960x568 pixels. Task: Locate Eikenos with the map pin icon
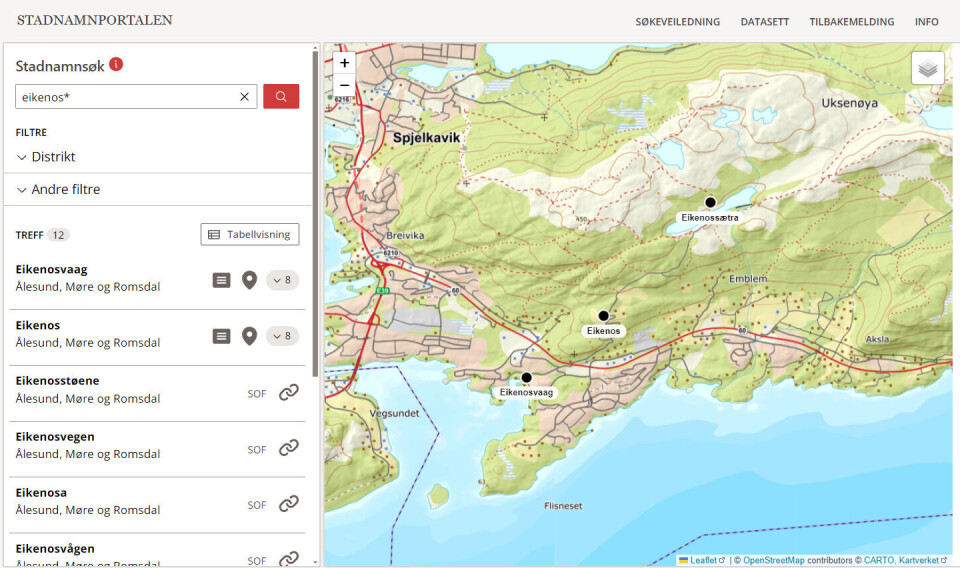pos(250,336)
